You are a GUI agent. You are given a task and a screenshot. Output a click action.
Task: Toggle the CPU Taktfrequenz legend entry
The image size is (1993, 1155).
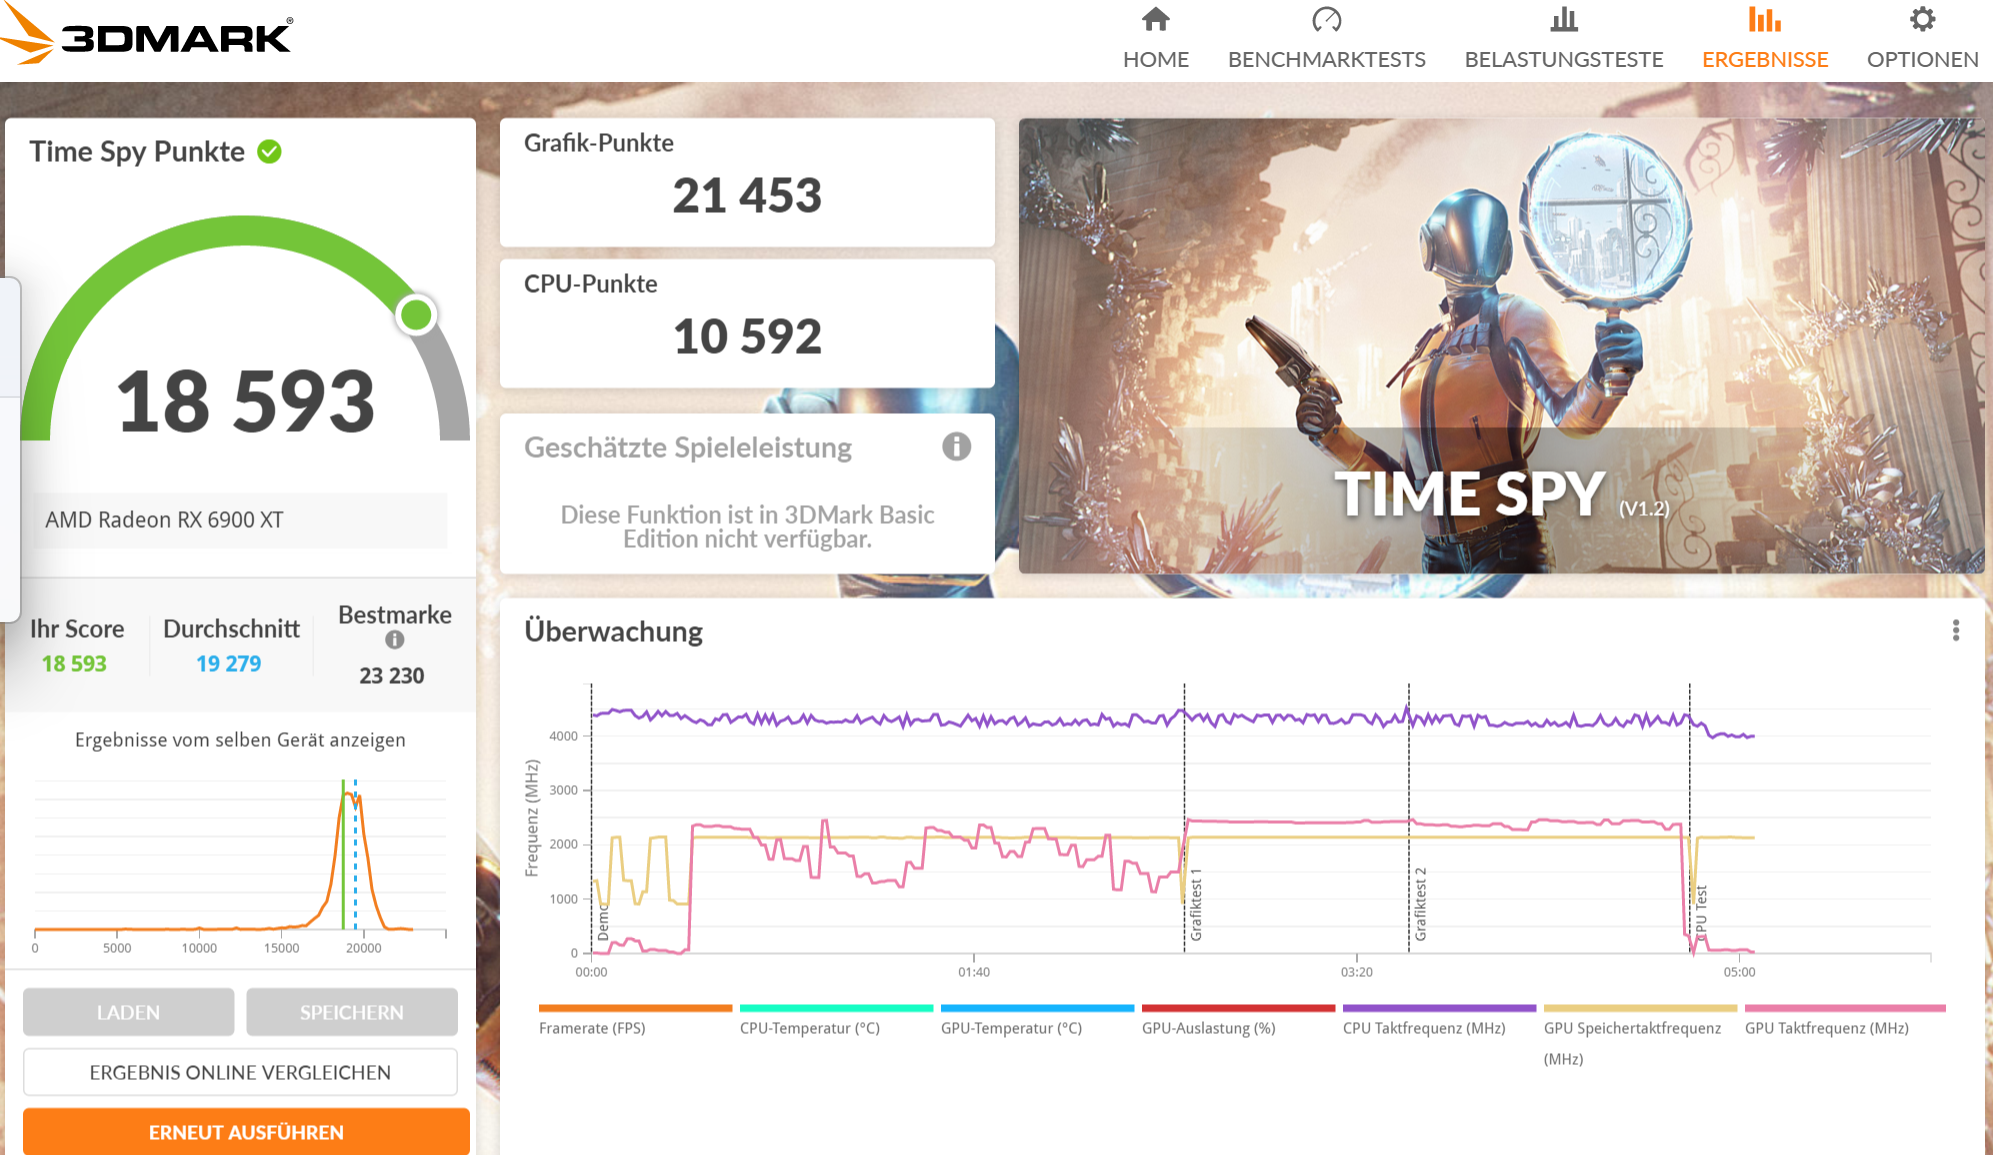coord(1423,1028)
